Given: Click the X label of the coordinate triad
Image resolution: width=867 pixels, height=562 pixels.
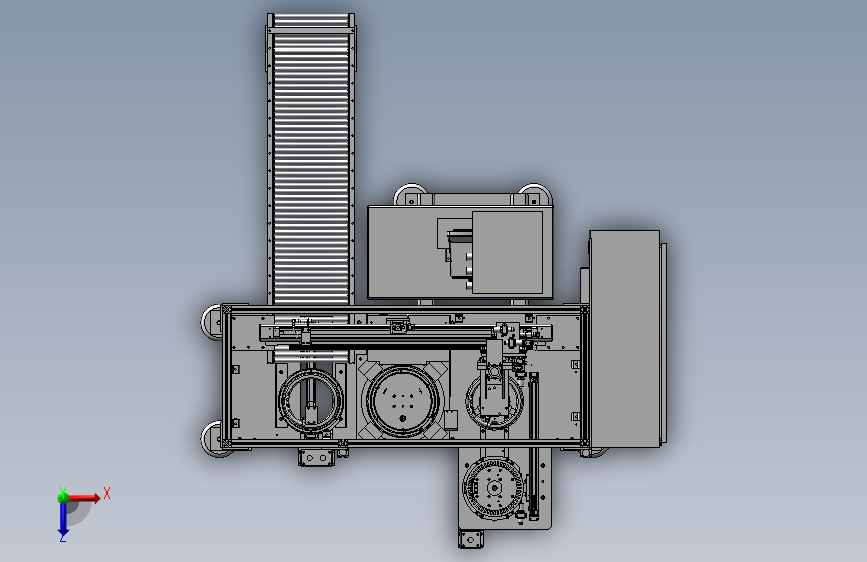Looking at the screenshot, I should point(107,493).
